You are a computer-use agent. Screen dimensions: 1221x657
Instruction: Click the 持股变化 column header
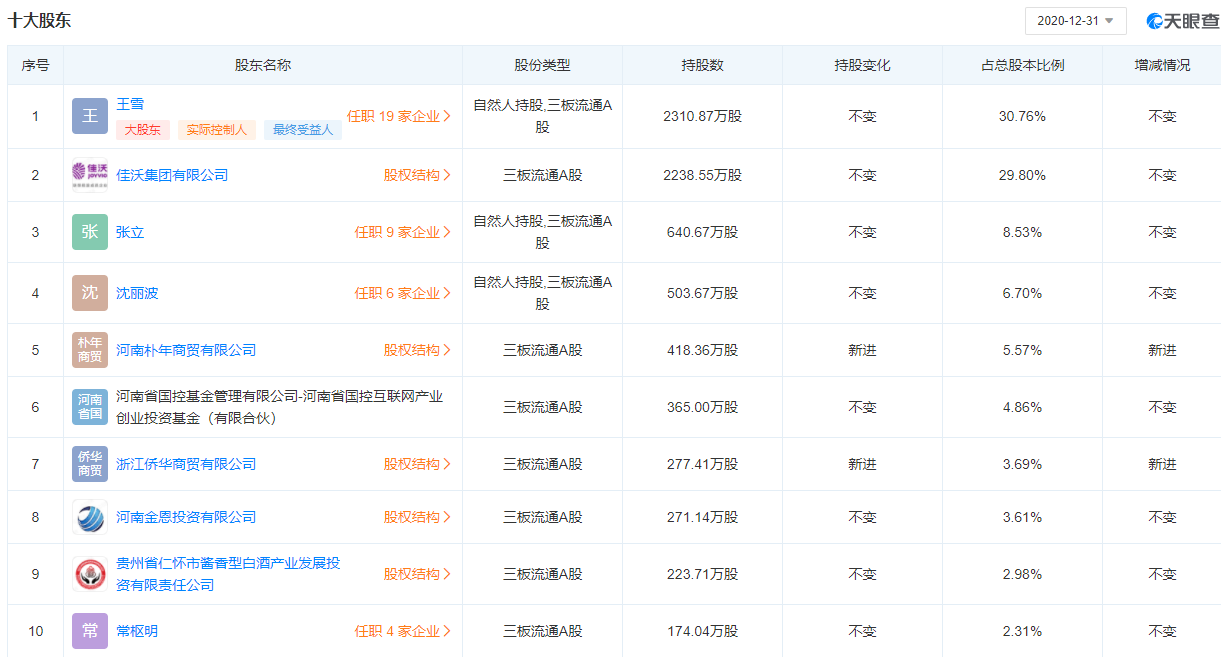coord(862,65)
